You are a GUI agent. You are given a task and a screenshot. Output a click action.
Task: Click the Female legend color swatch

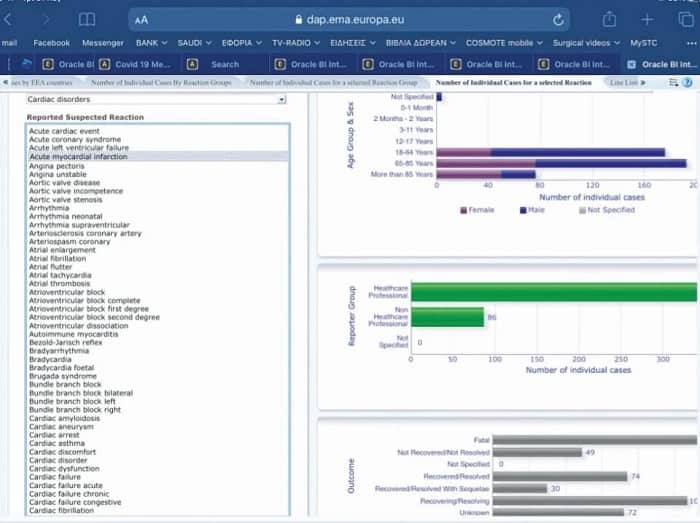point(463,210)
